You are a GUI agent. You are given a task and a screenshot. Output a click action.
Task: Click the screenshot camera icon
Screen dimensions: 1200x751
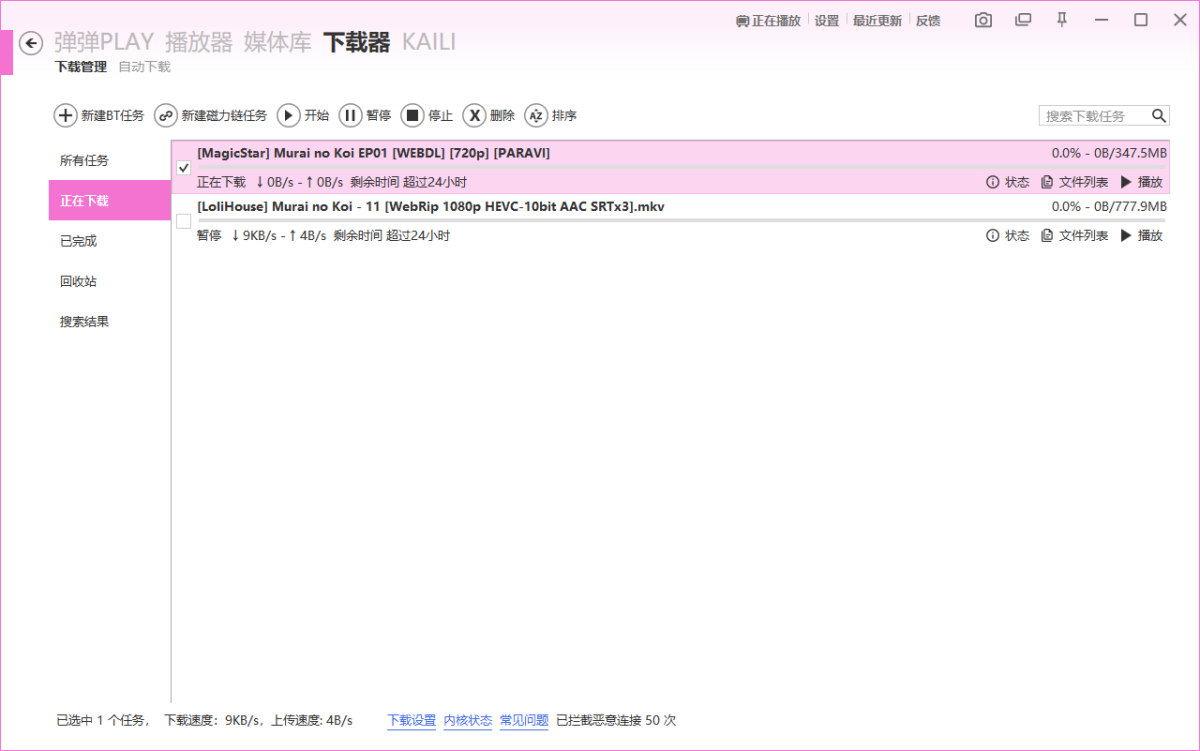(983, 20)
